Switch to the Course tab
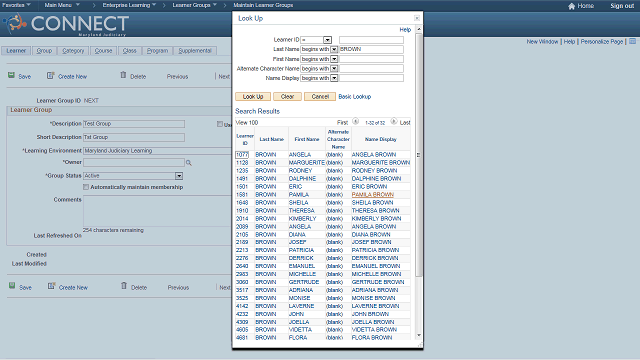 coord(103,51)
